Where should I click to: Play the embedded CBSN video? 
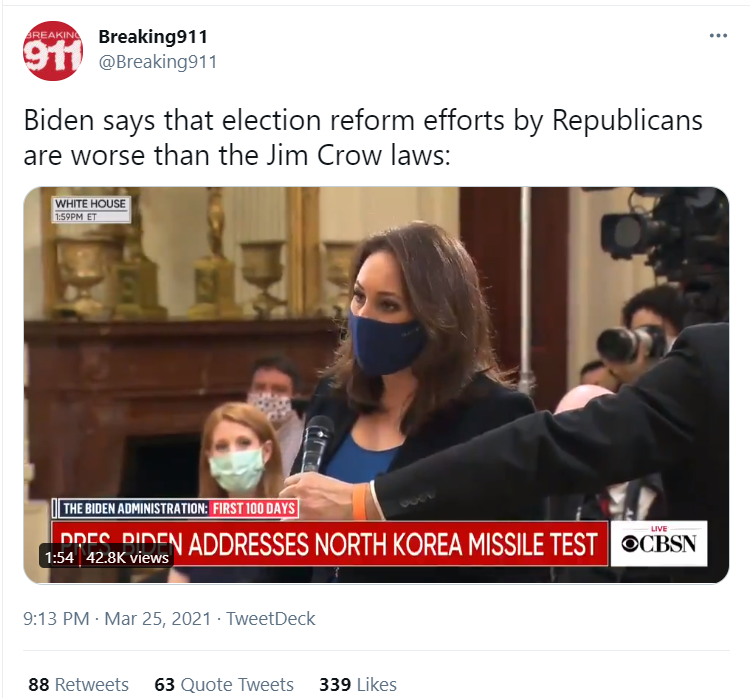click(376, 385)
